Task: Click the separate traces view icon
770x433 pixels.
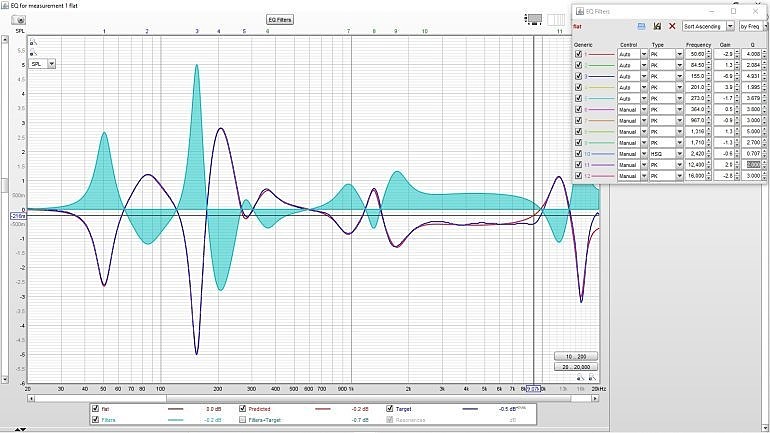Action: tap(533, 19)
